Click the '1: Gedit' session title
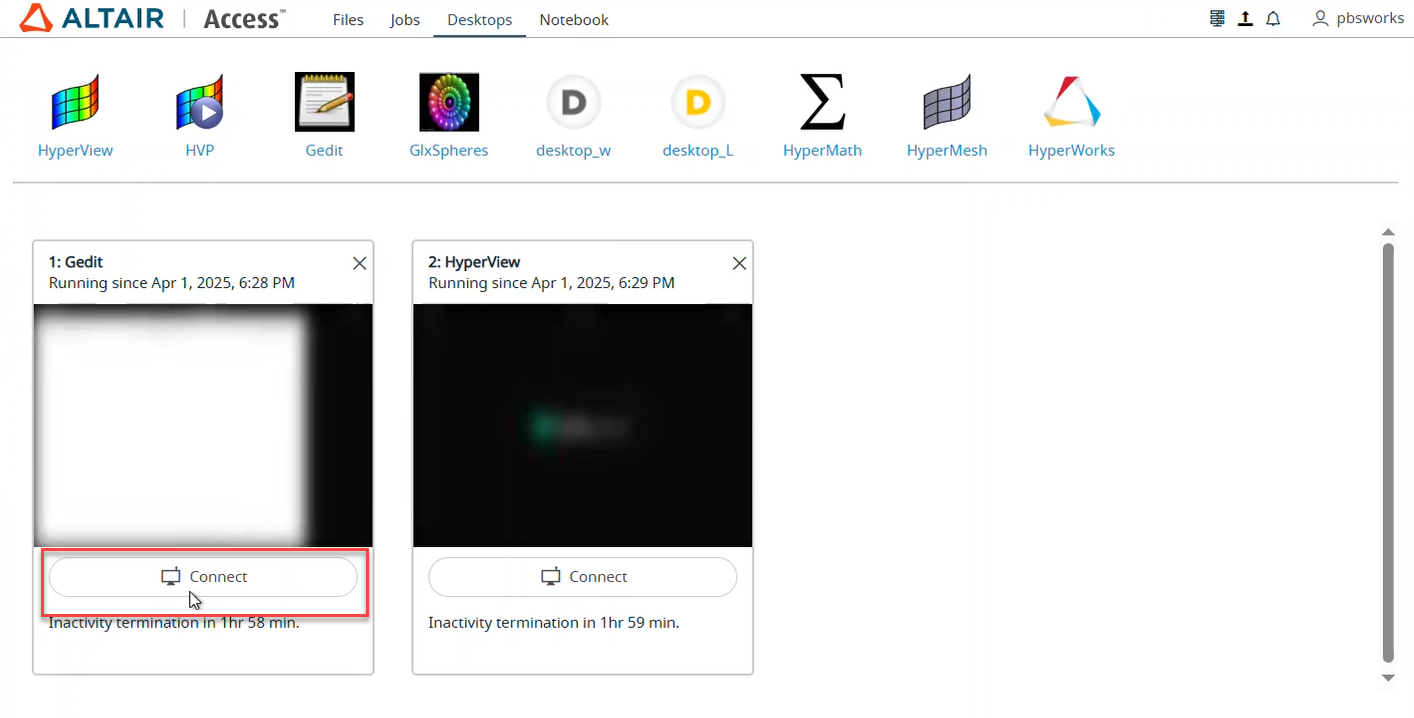 pos(76,262)
